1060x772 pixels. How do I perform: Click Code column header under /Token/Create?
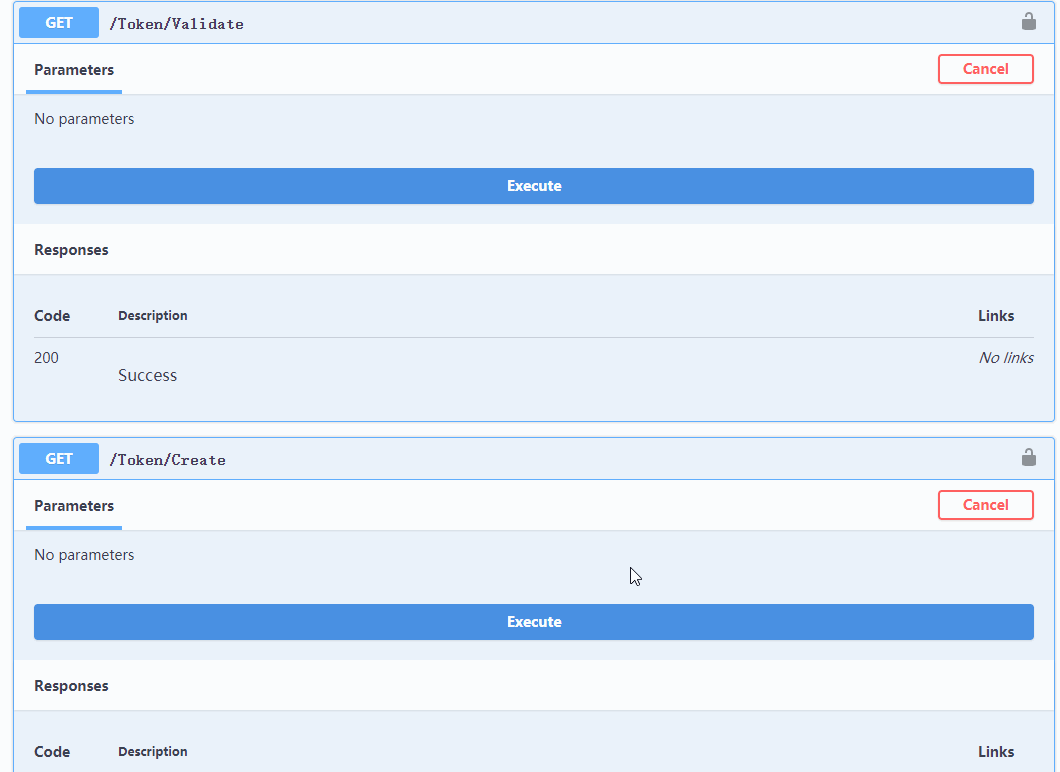52,752
